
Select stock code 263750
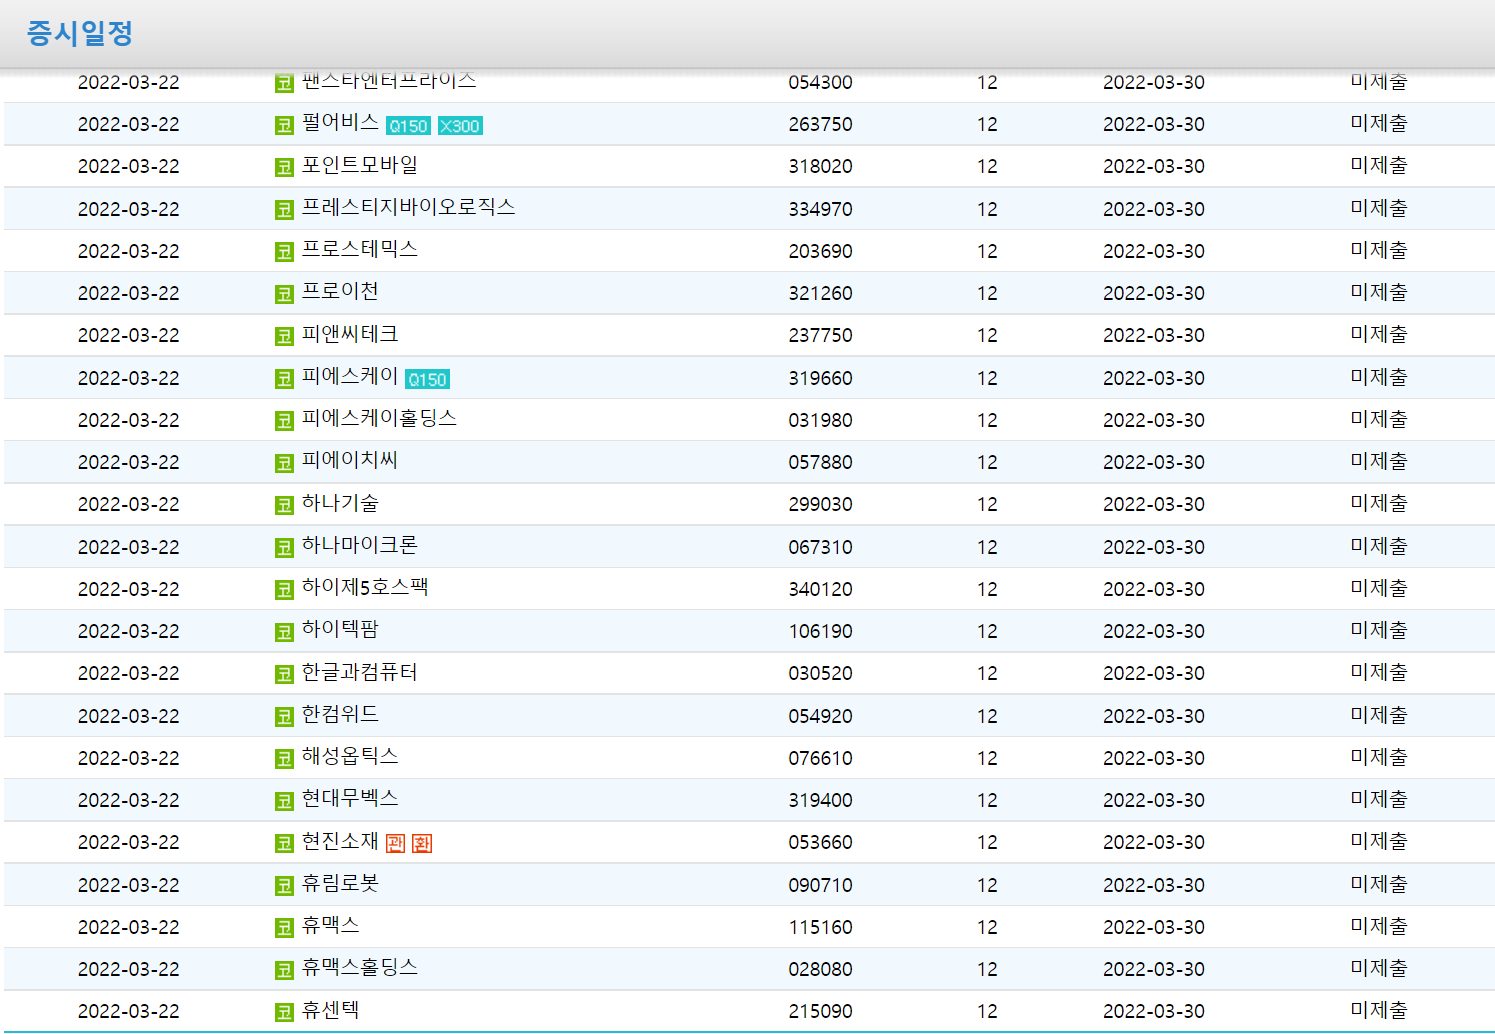click(820, 125)
